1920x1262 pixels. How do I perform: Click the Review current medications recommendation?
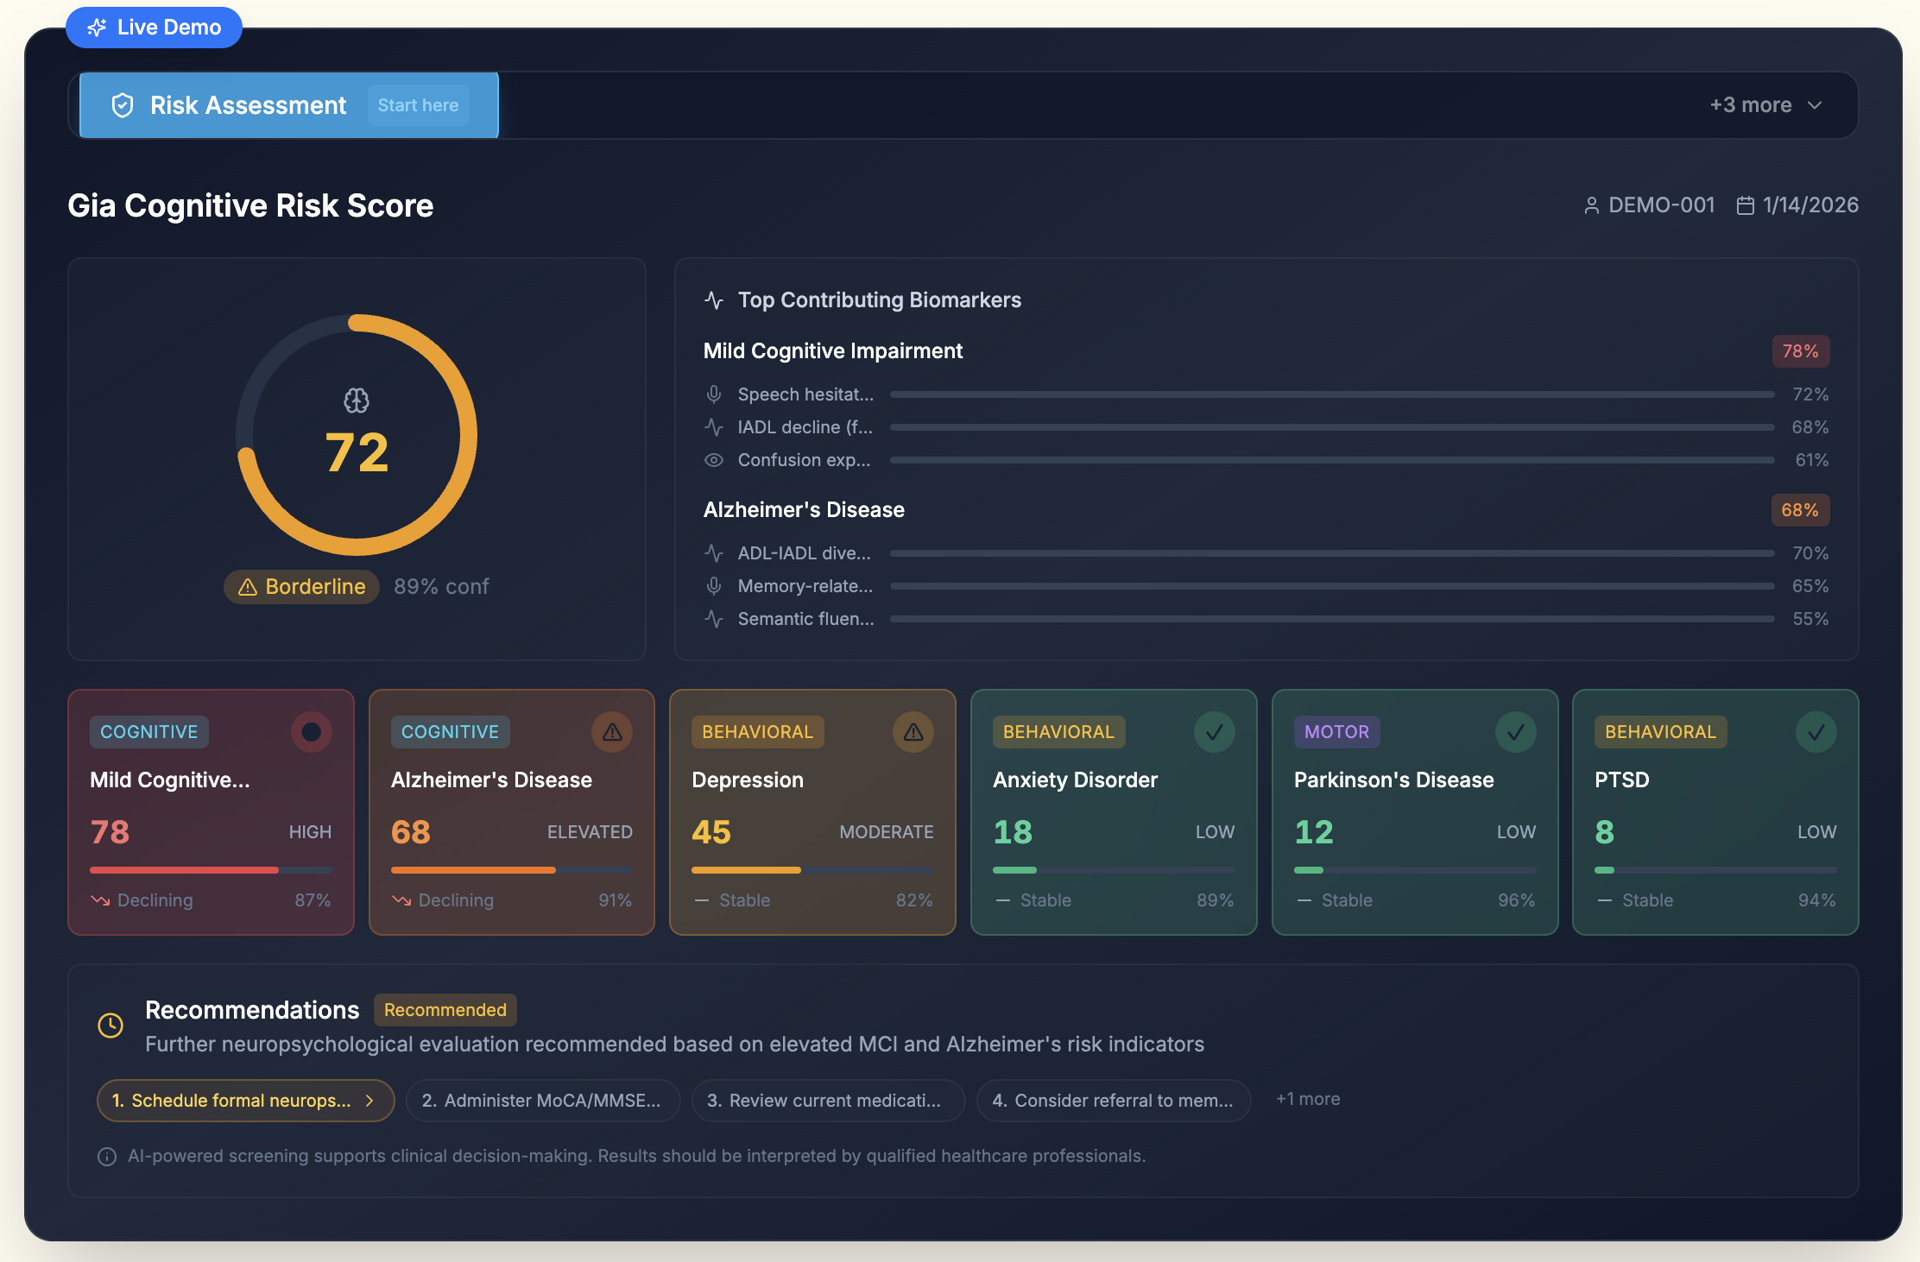click(828, 1100)
